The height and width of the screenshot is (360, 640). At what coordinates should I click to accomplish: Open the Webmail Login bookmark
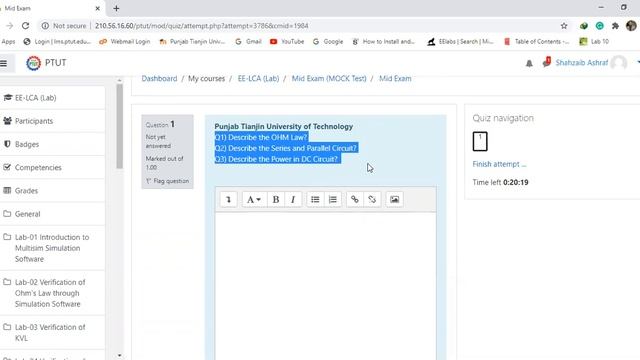(125, 42)
